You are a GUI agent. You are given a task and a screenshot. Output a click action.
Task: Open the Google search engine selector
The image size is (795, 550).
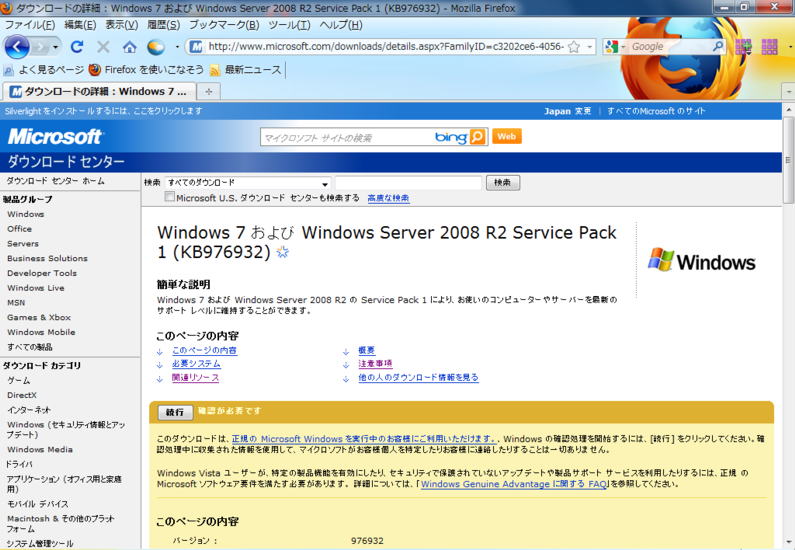tap(615, 47)
